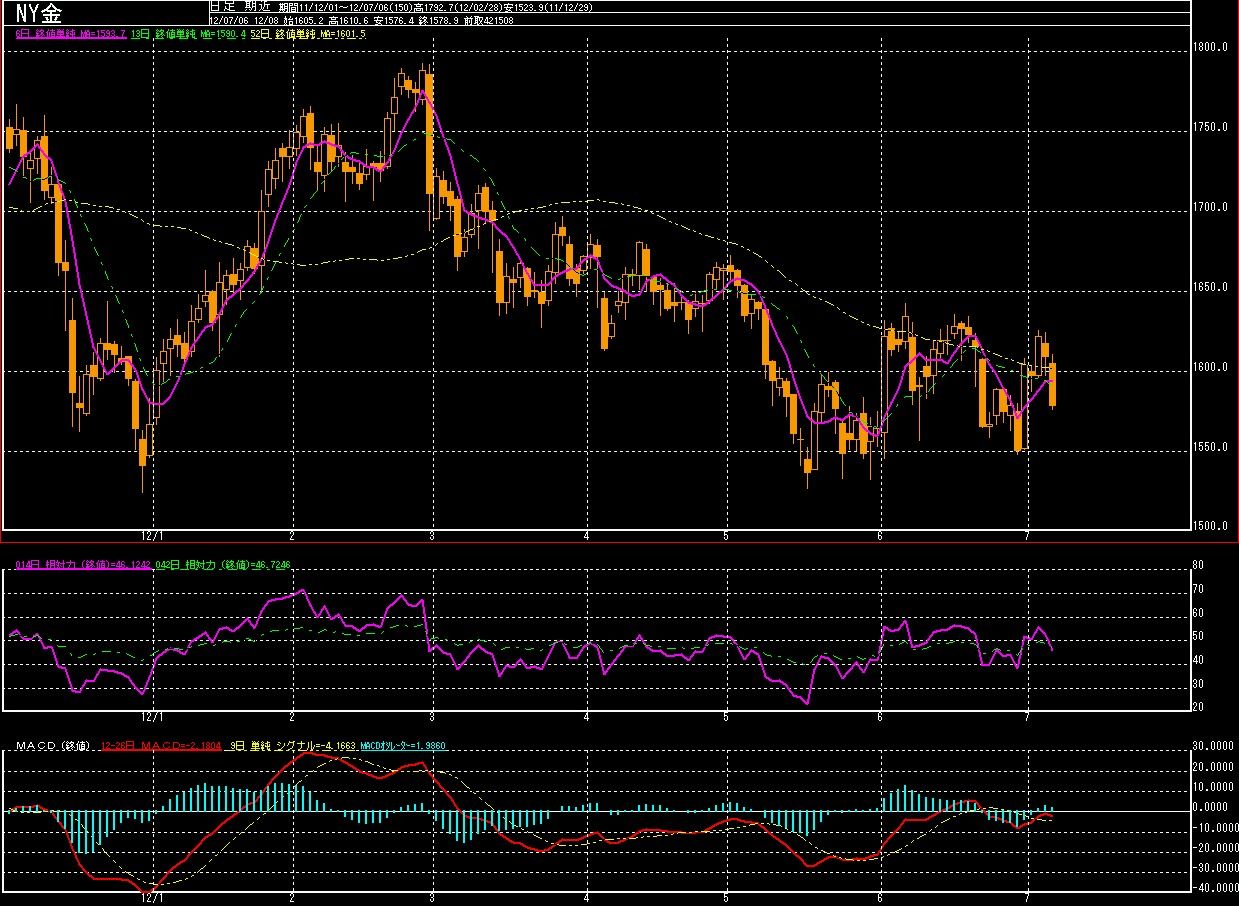The width and height of the screenshot is (1239, 906).
Task: Click the 20 level on RSI axis
Action: point(1199,707)
